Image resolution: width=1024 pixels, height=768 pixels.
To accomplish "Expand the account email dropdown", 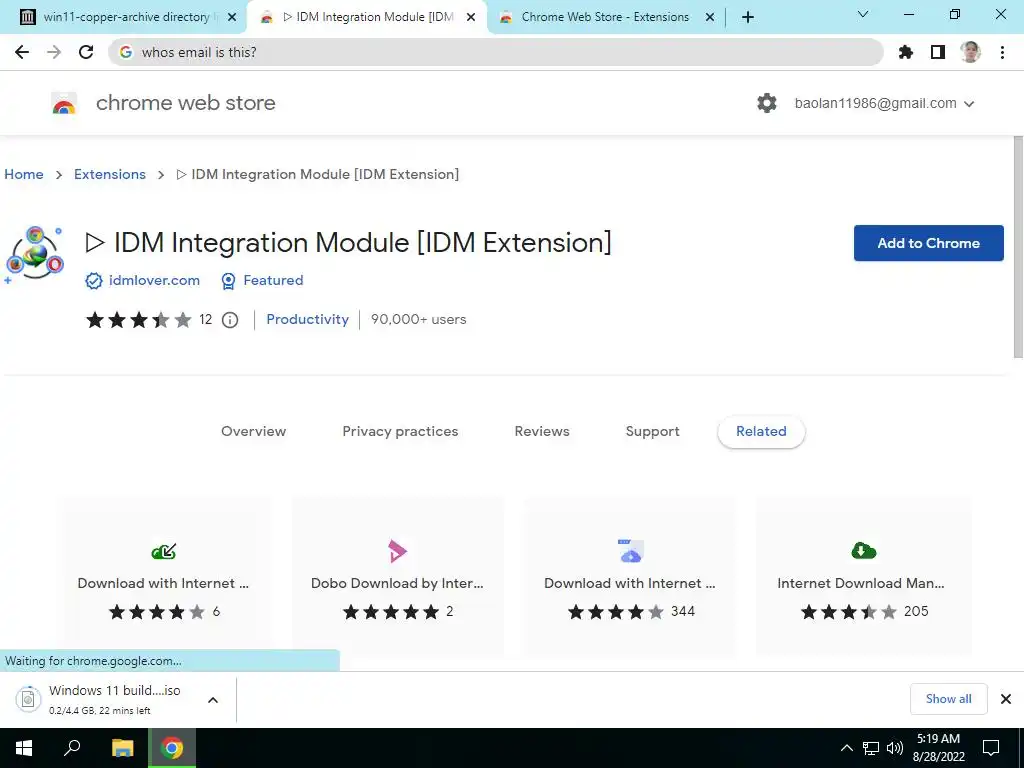I will click(x=969, y=104).
